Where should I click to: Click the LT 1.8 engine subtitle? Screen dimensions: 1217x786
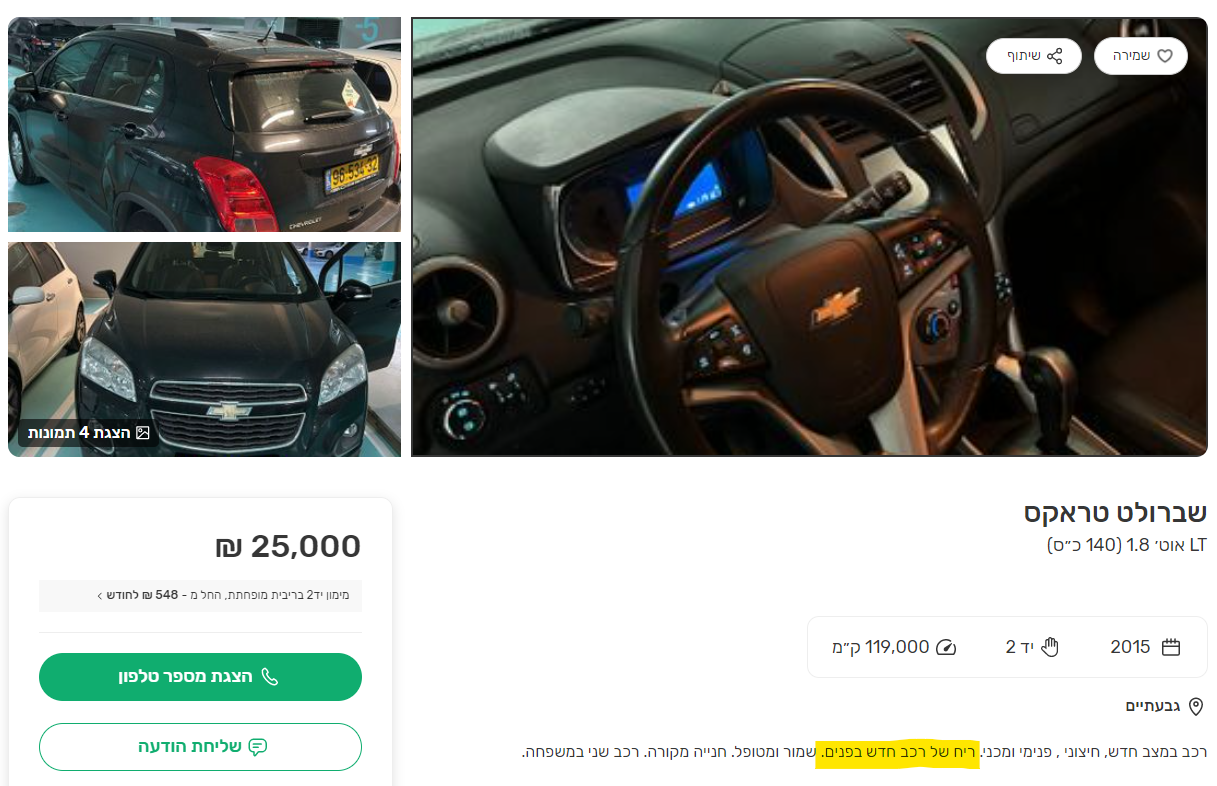click(x=1127, y=545)
